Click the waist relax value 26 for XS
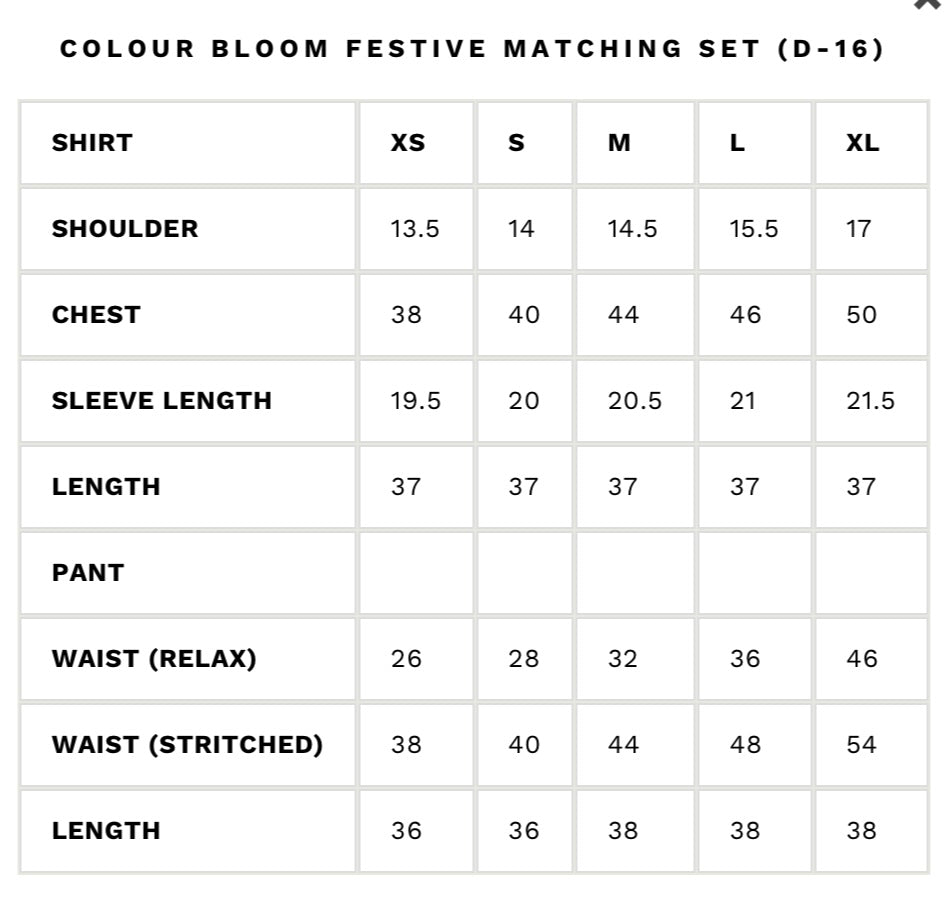Viewport: 945px width, 911px height. click(406, 659)
